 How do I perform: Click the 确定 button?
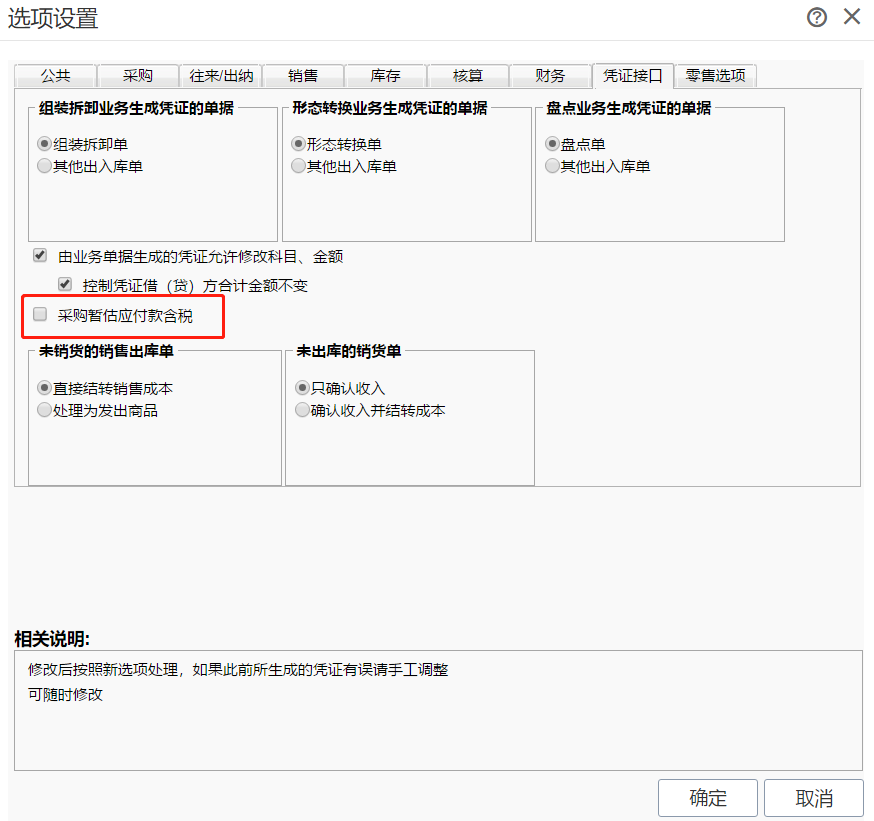[708, 798]
